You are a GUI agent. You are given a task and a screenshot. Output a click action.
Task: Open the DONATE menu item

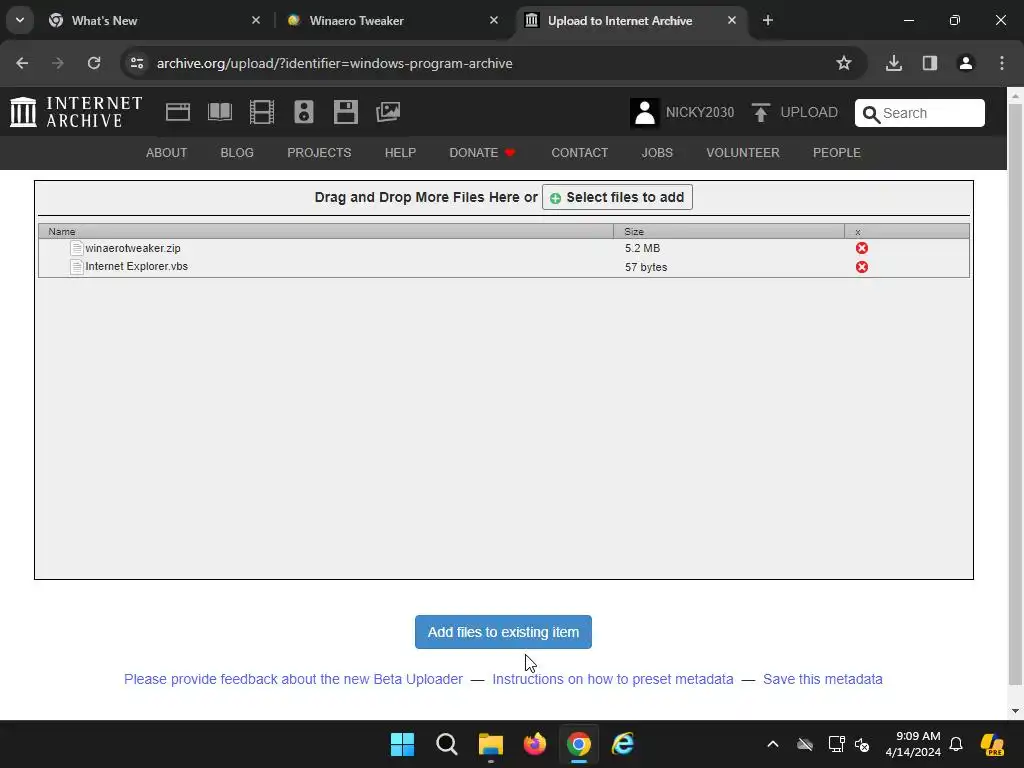[x=483, y=153]
